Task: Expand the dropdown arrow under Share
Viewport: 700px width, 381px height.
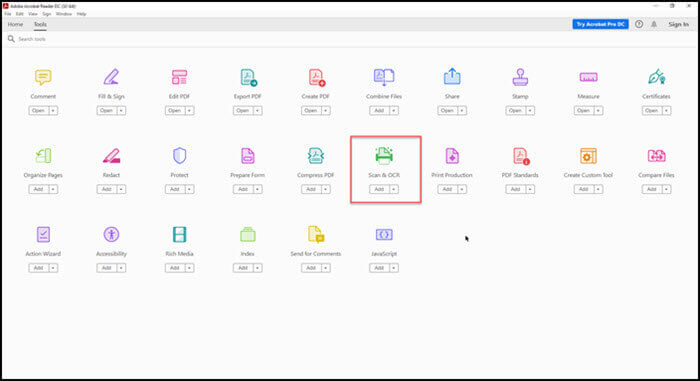Action: [462, 110]
